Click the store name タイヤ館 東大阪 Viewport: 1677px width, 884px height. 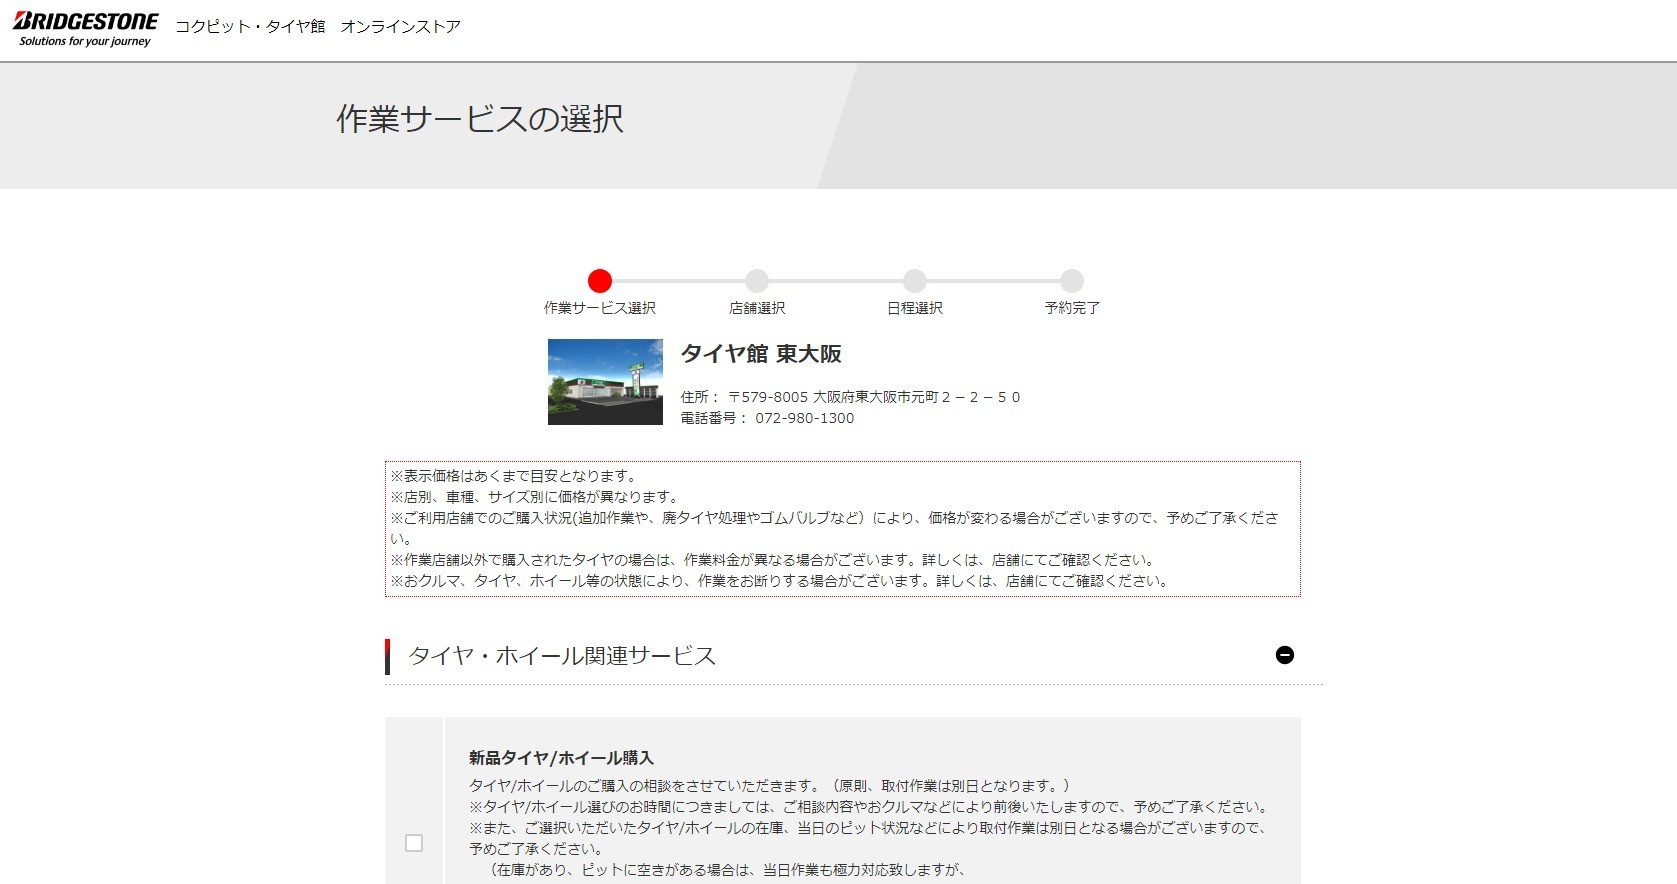coord(761,354)
